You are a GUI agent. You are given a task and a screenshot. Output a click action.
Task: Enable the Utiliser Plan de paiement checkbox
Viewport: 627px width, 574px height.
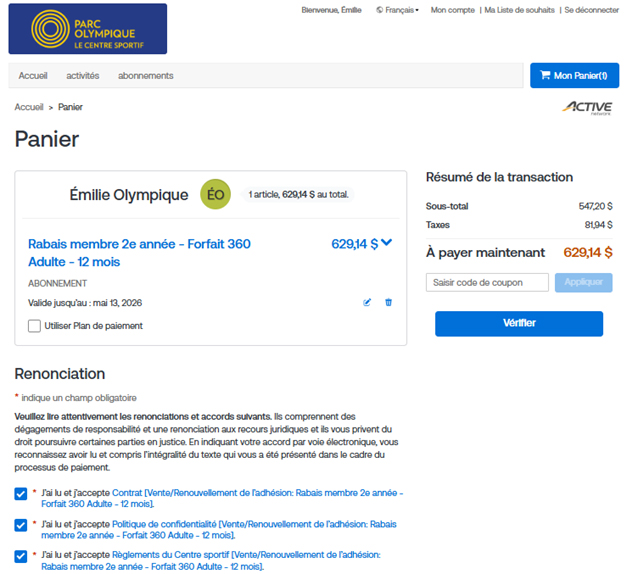[35, 326]
